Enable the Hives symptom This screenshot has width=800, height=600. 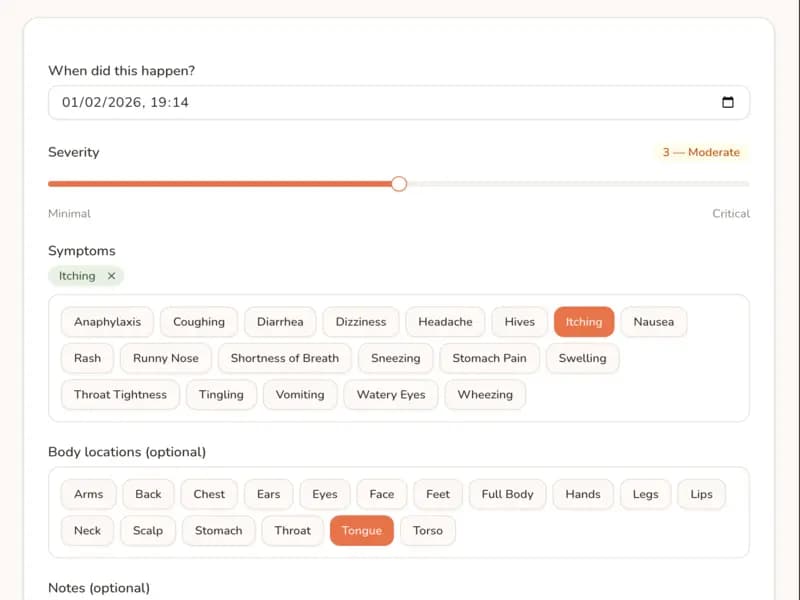click(519, 321)
